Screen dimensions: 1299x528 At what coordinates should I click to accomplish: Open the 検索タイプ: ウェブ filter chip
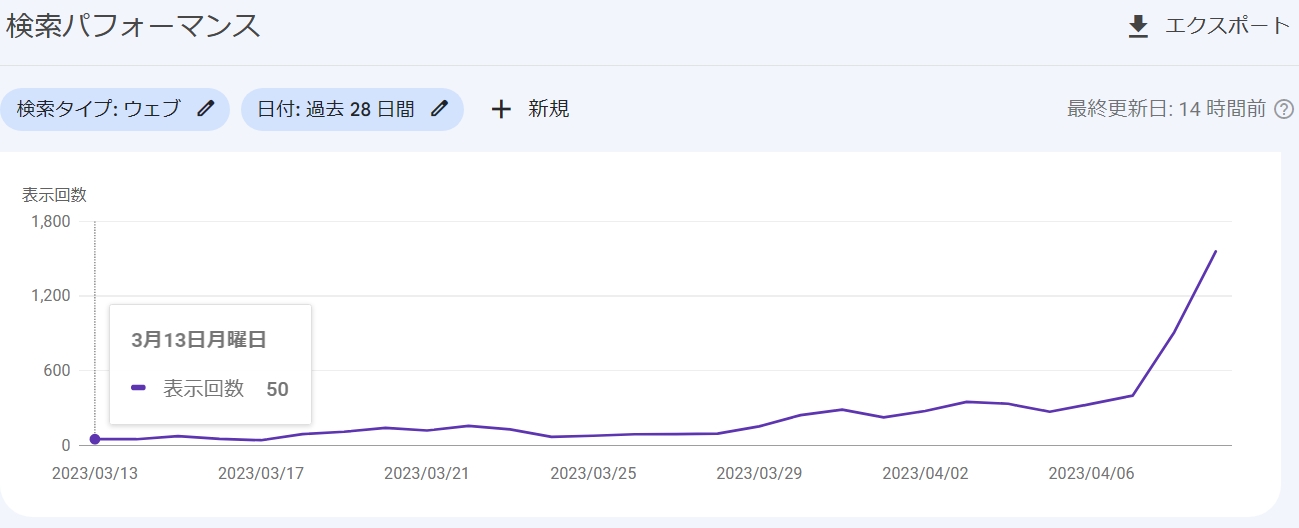click(99, 109)
